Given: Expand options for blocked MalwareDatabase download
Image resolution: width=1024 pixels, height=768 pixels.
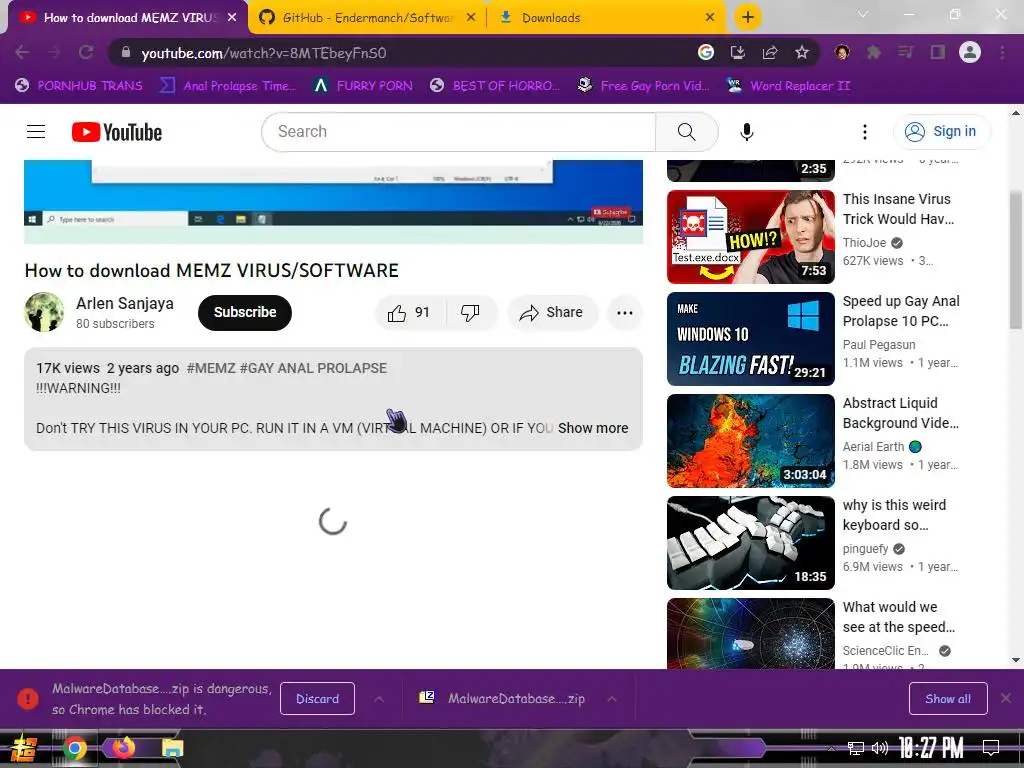Looking at the screenshot, I should point(379,699).
